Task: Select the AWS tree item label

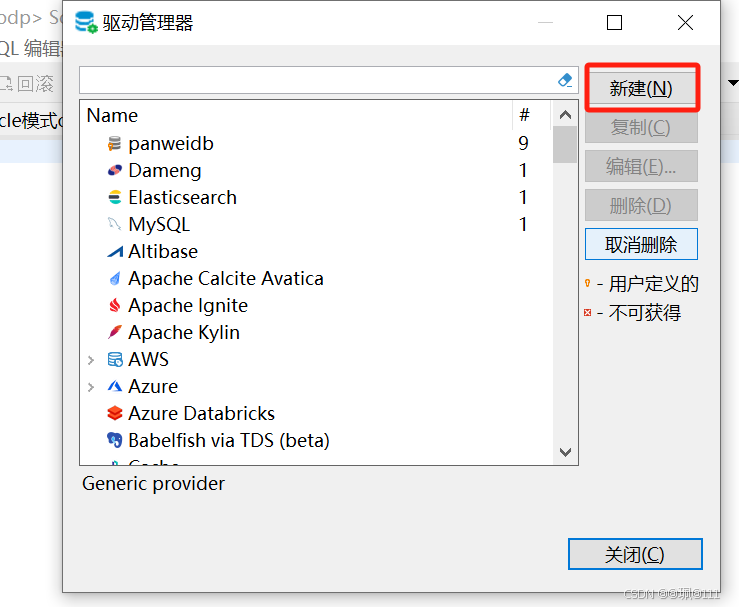Action: click(148, 359)
